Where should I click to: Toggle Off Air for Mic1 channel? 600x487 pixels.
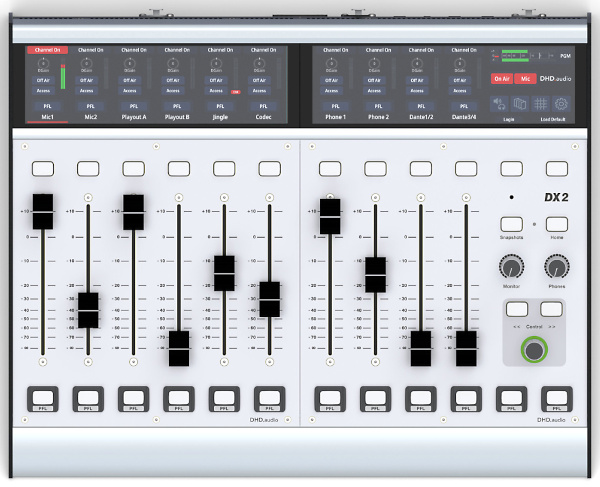[x=43, y=80]
